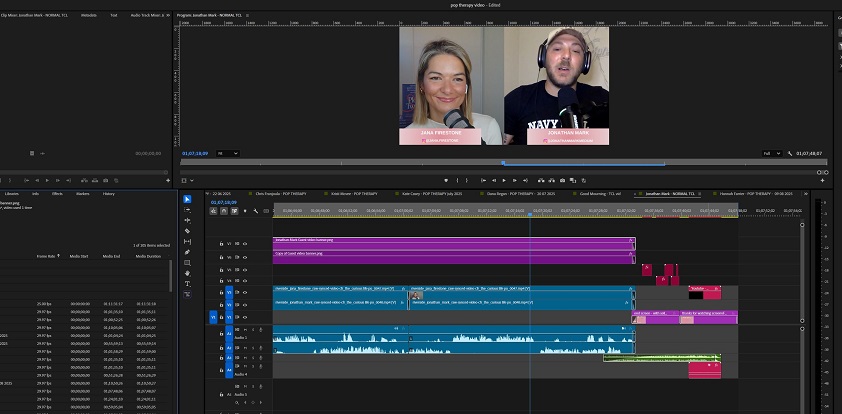Viewport: 842px width, 414px height.
Task: Select the Jonathan Mark Guest video banner clip
Action: point(454,243)
